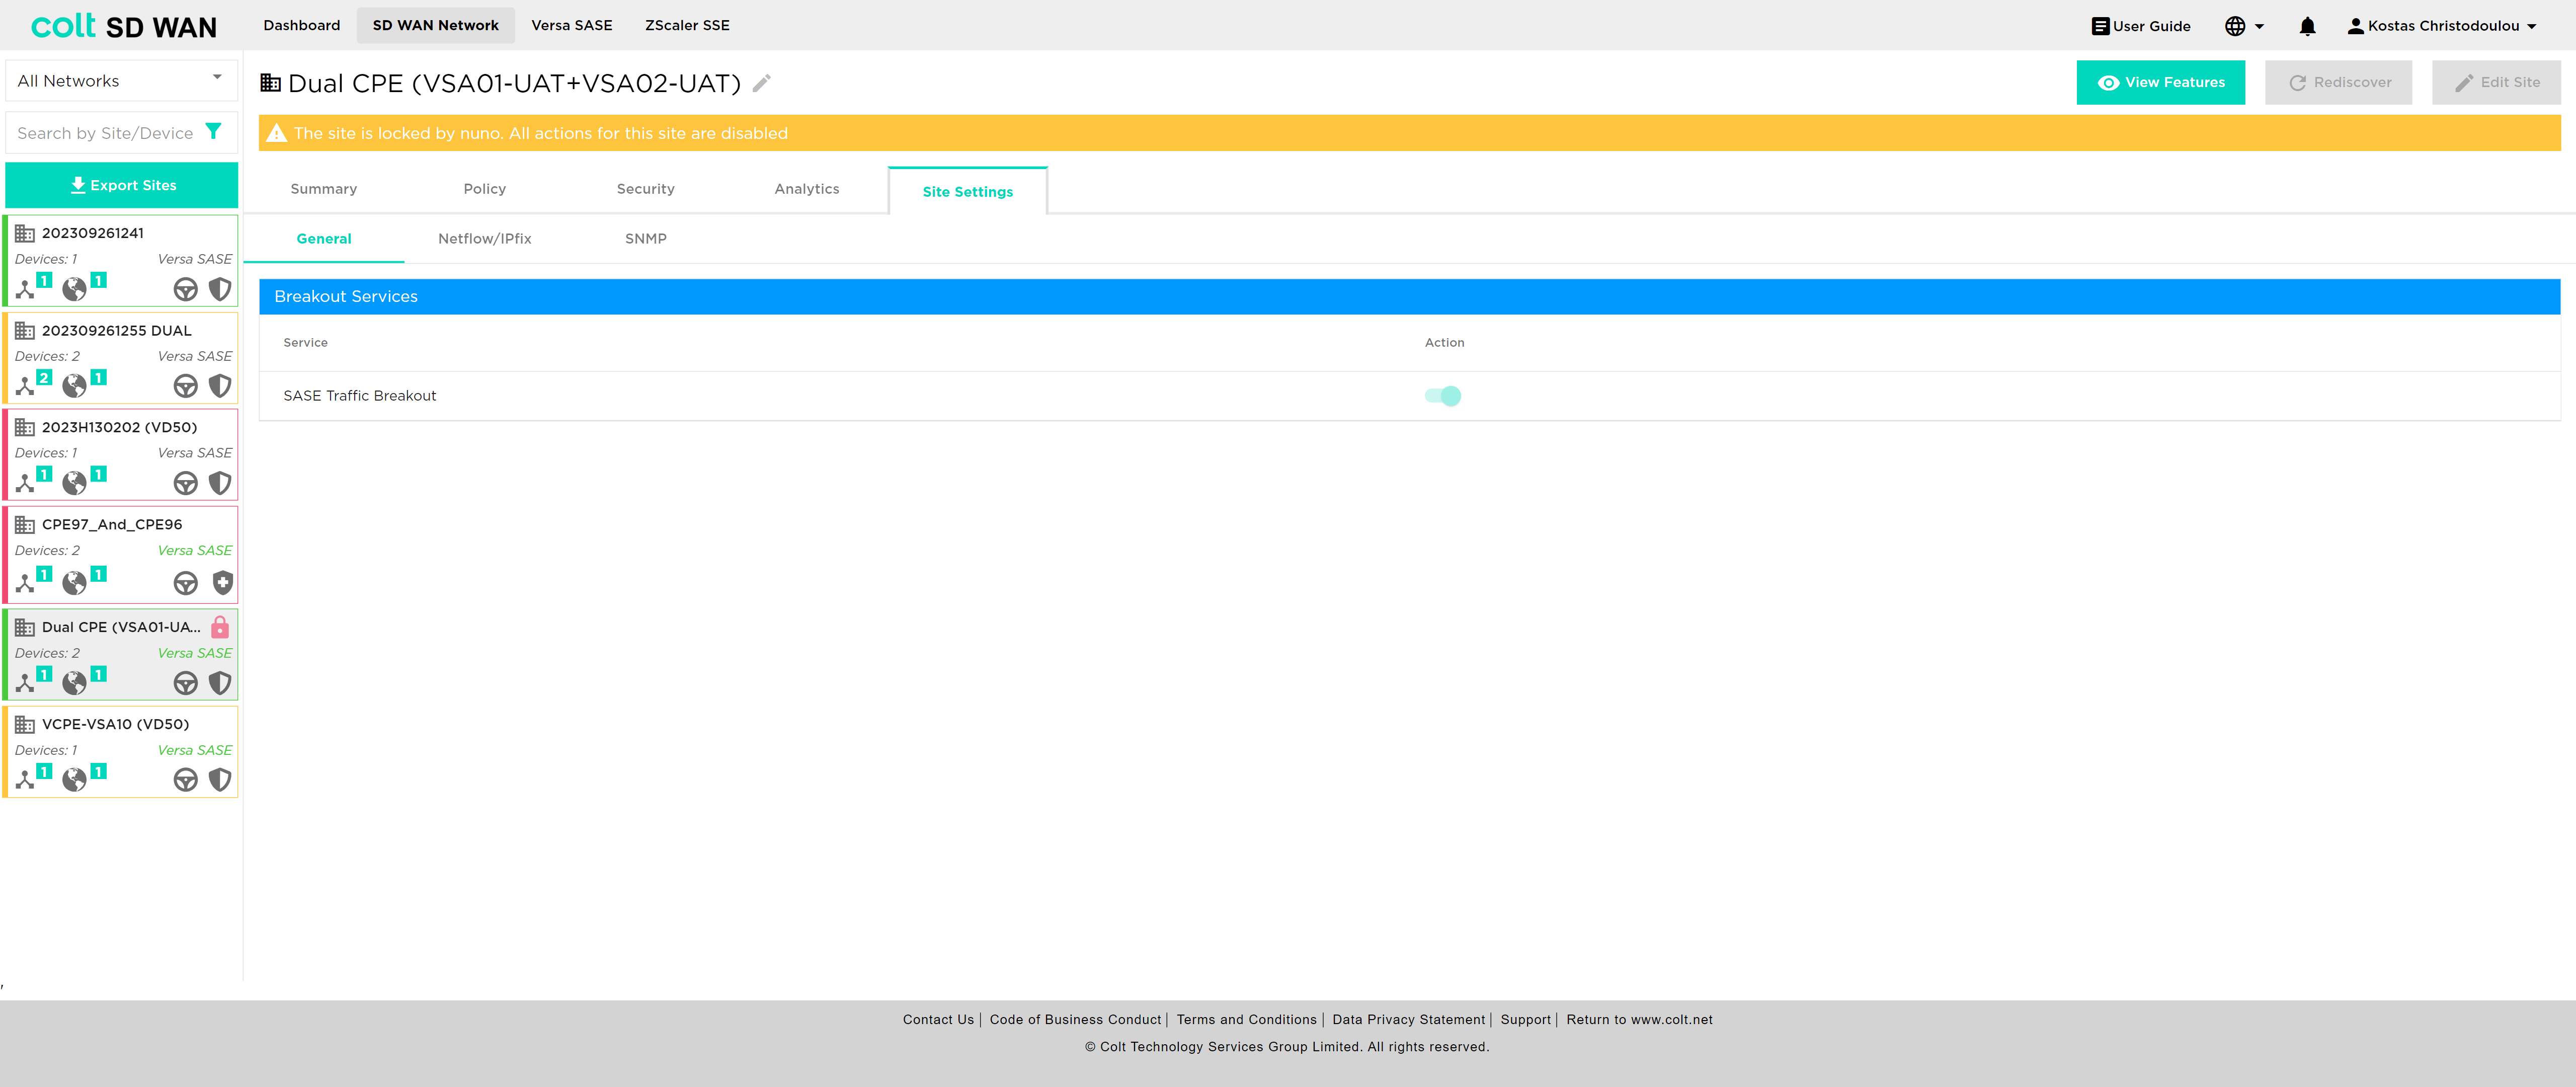Switch to the Policy tab

[485, 189]
